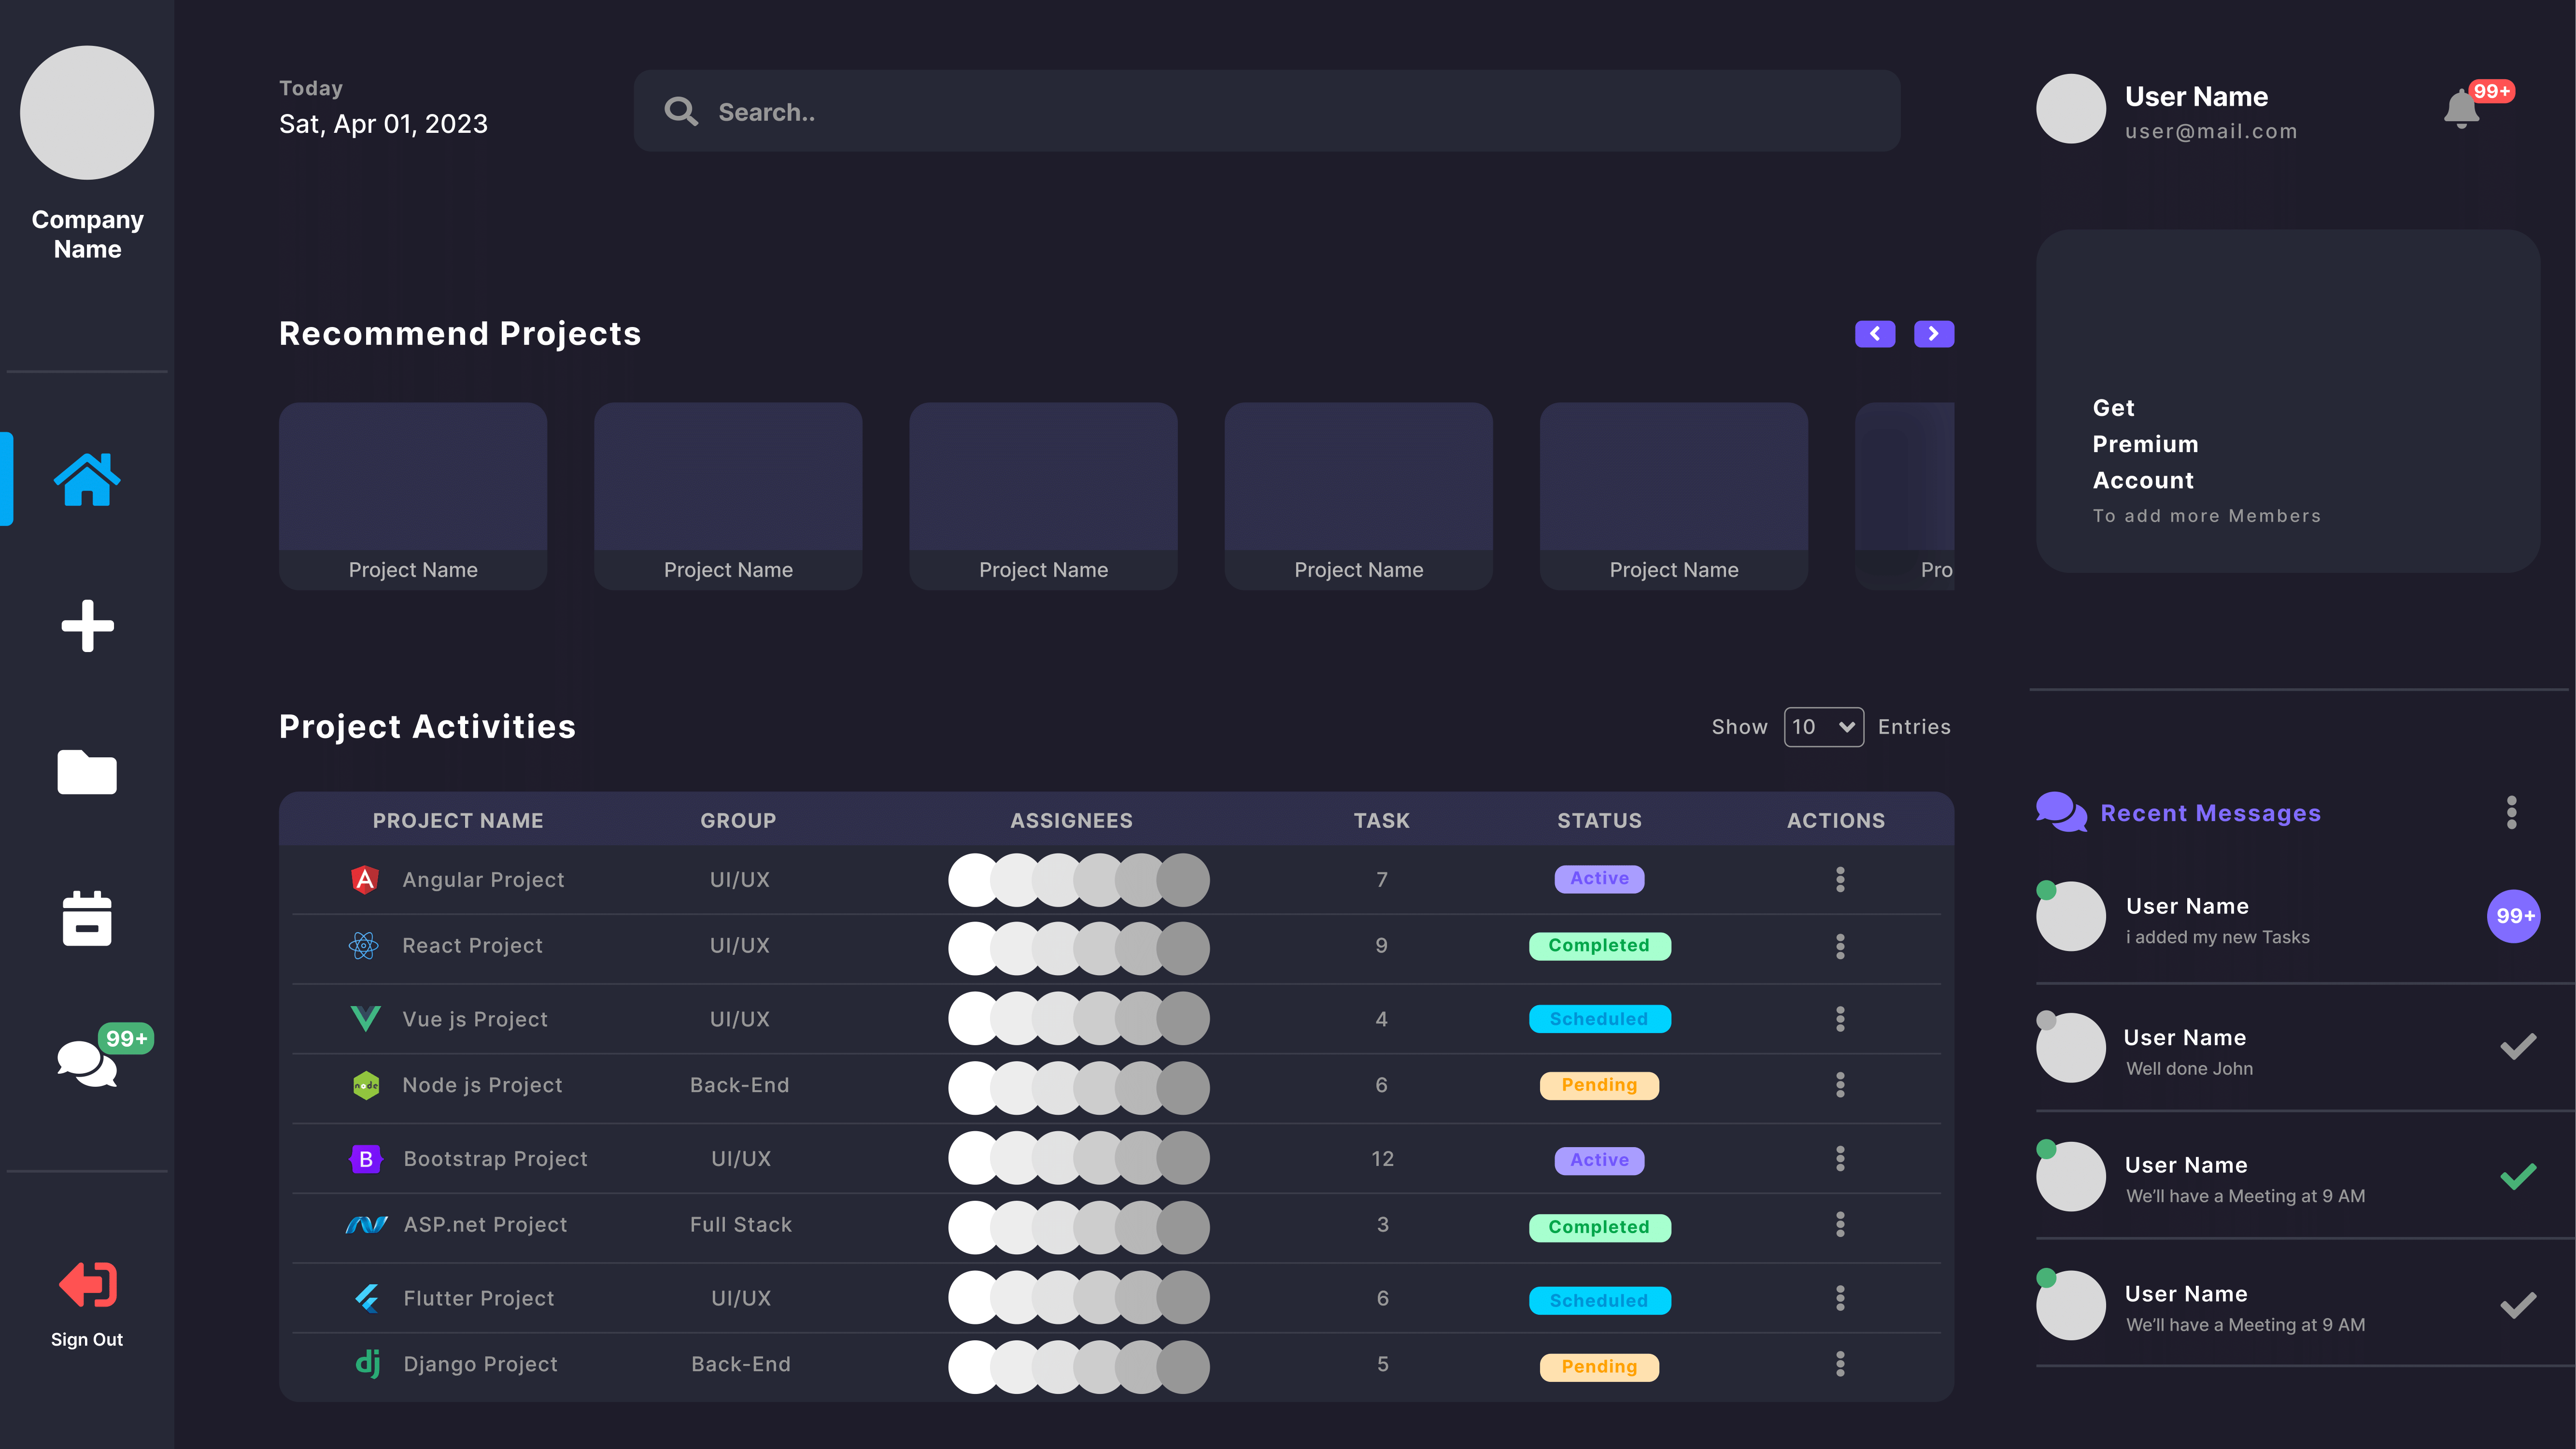
Task: Open actions menu for Django Project row
Action: pyautogui.click(x=1840, y=1364)
